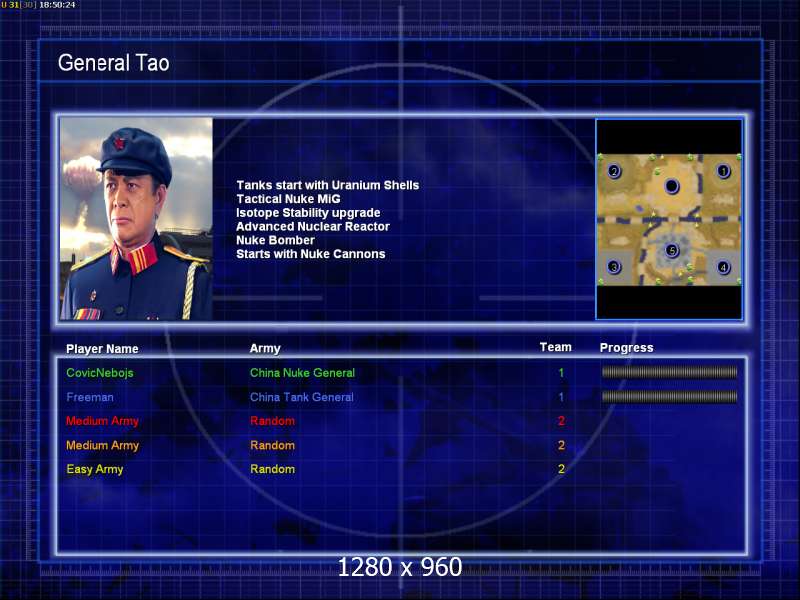The height and width of the screenshot is (600, 800).
Task: Click start position 1 on minimap
Action: [723, 171]
